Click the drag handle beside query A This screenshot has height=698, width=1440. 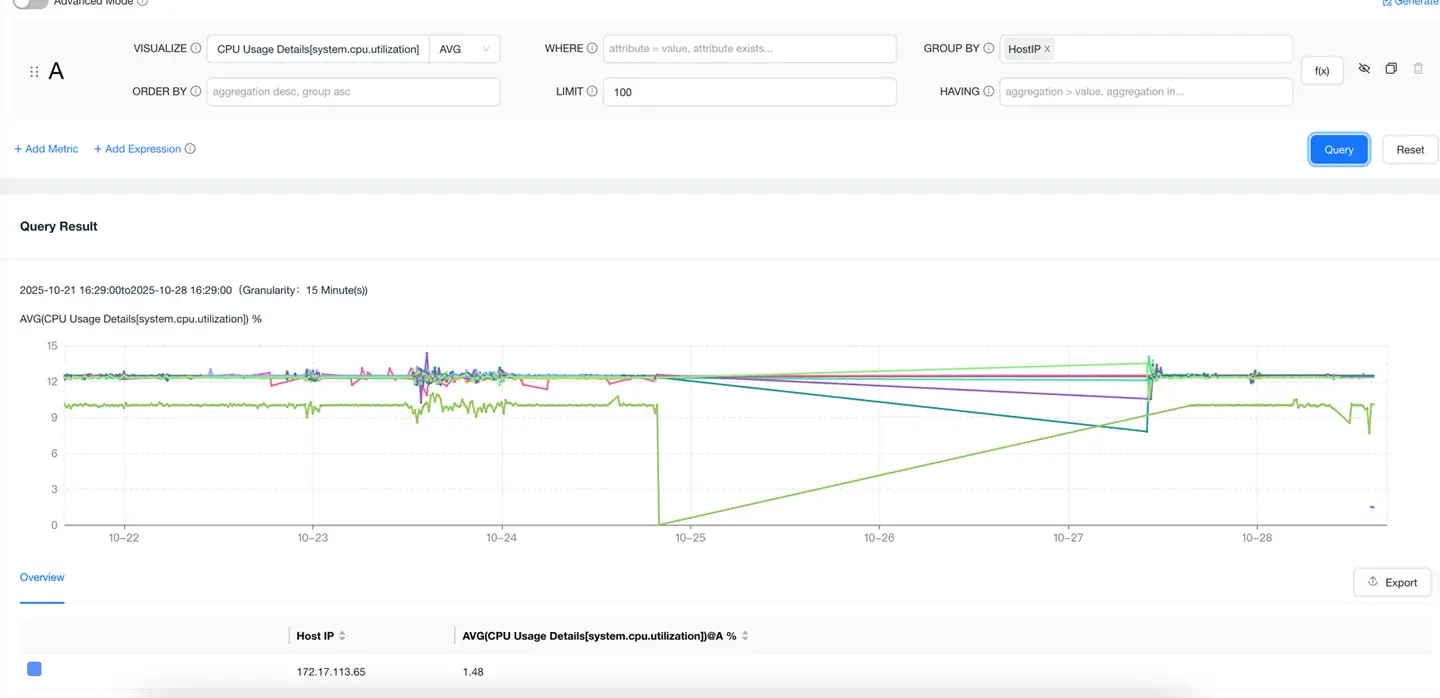(34, 72)
